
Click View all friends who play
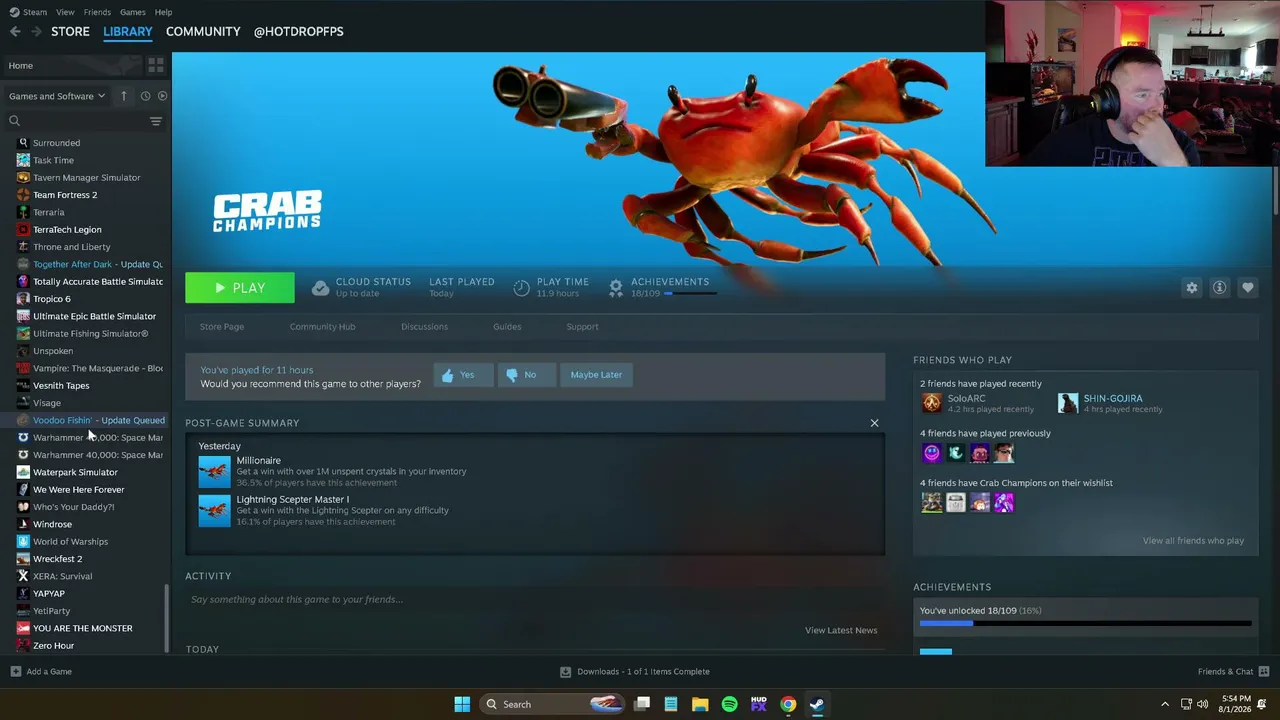click(x=1193, y=541)
